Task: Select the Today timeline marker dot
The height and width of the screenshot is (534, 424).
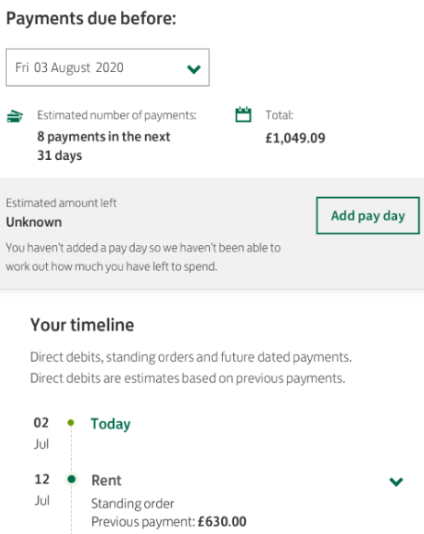Action: pyautogui.click(x=71, y=423)
